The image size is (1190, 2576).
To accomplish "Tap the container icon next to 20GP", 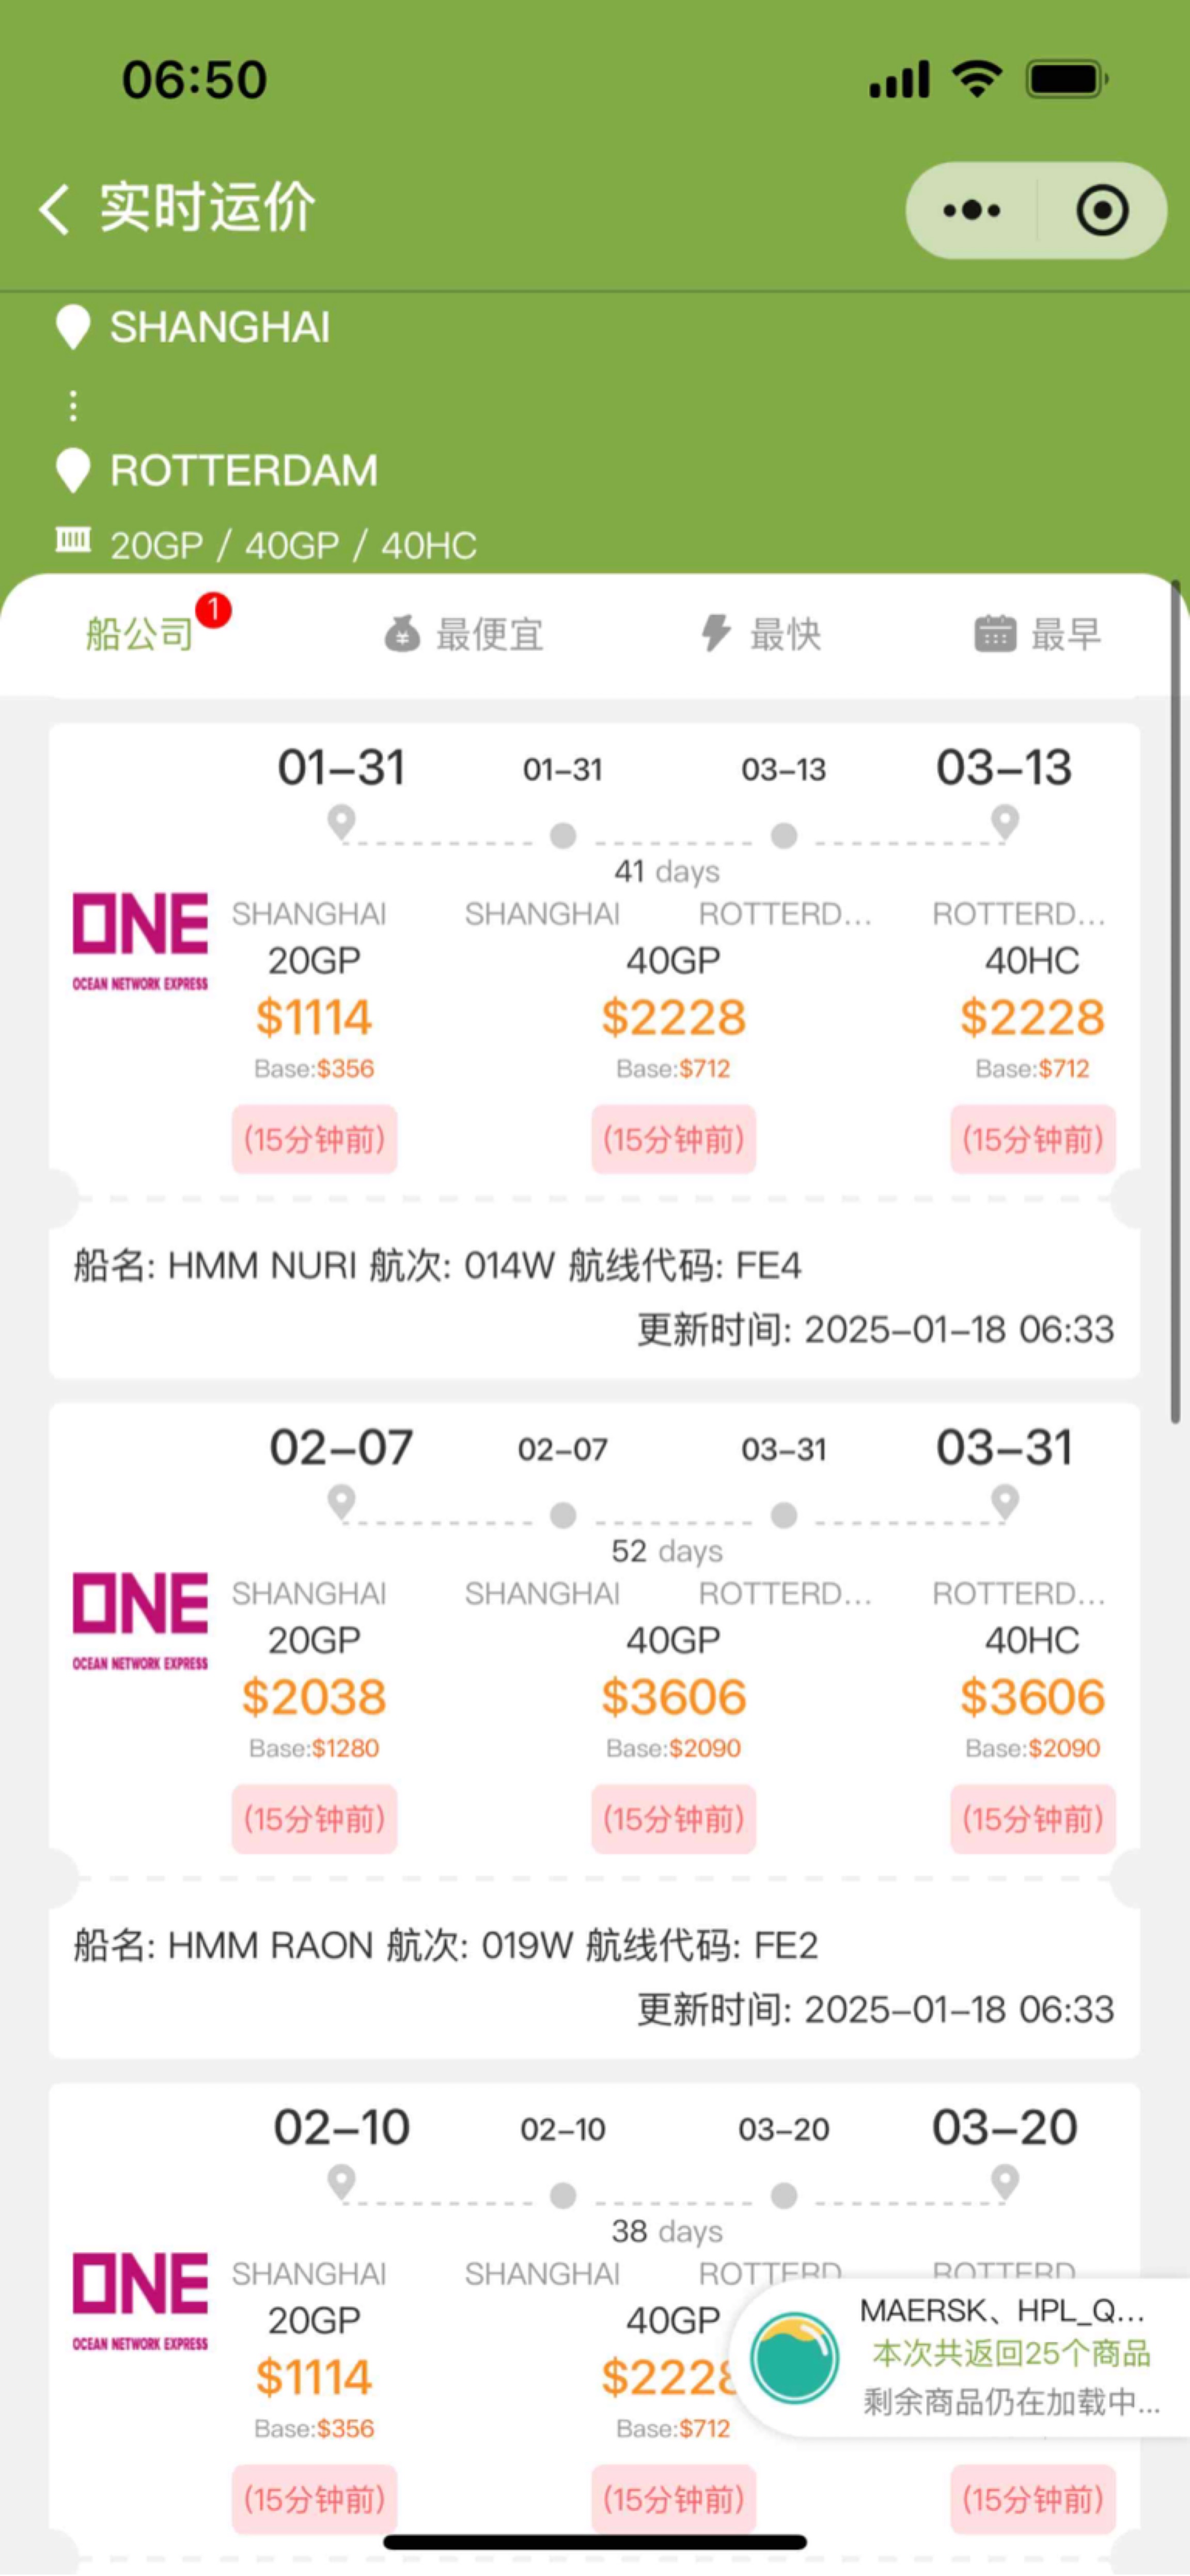I will [x=73, y=541].
